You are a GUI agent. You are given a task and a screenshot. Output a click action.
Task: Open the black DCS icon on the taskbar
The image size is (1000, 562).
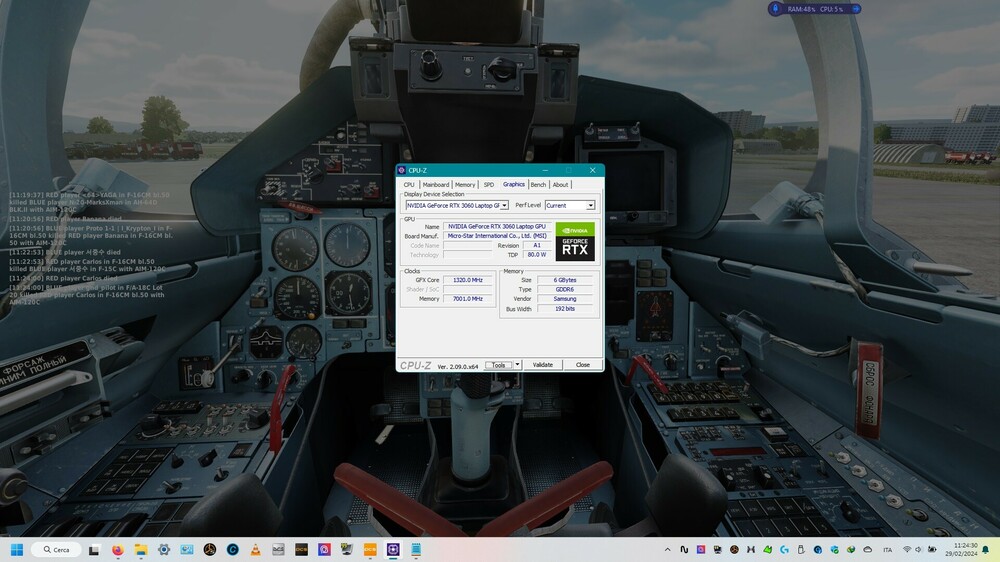pos(301,549)
